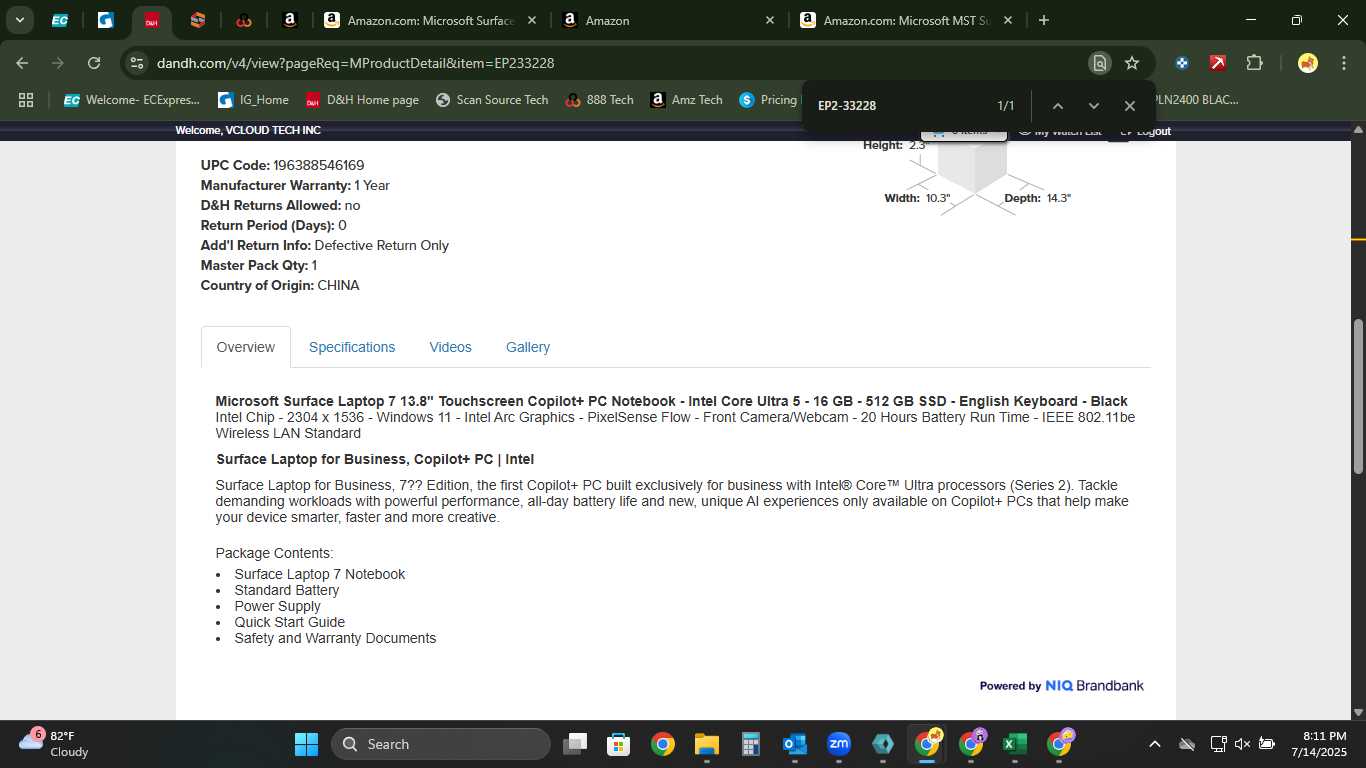Viewport: 1366px width, 768px height.
Task: Open the red arrow extension icon
Action: coord(1218,63)
